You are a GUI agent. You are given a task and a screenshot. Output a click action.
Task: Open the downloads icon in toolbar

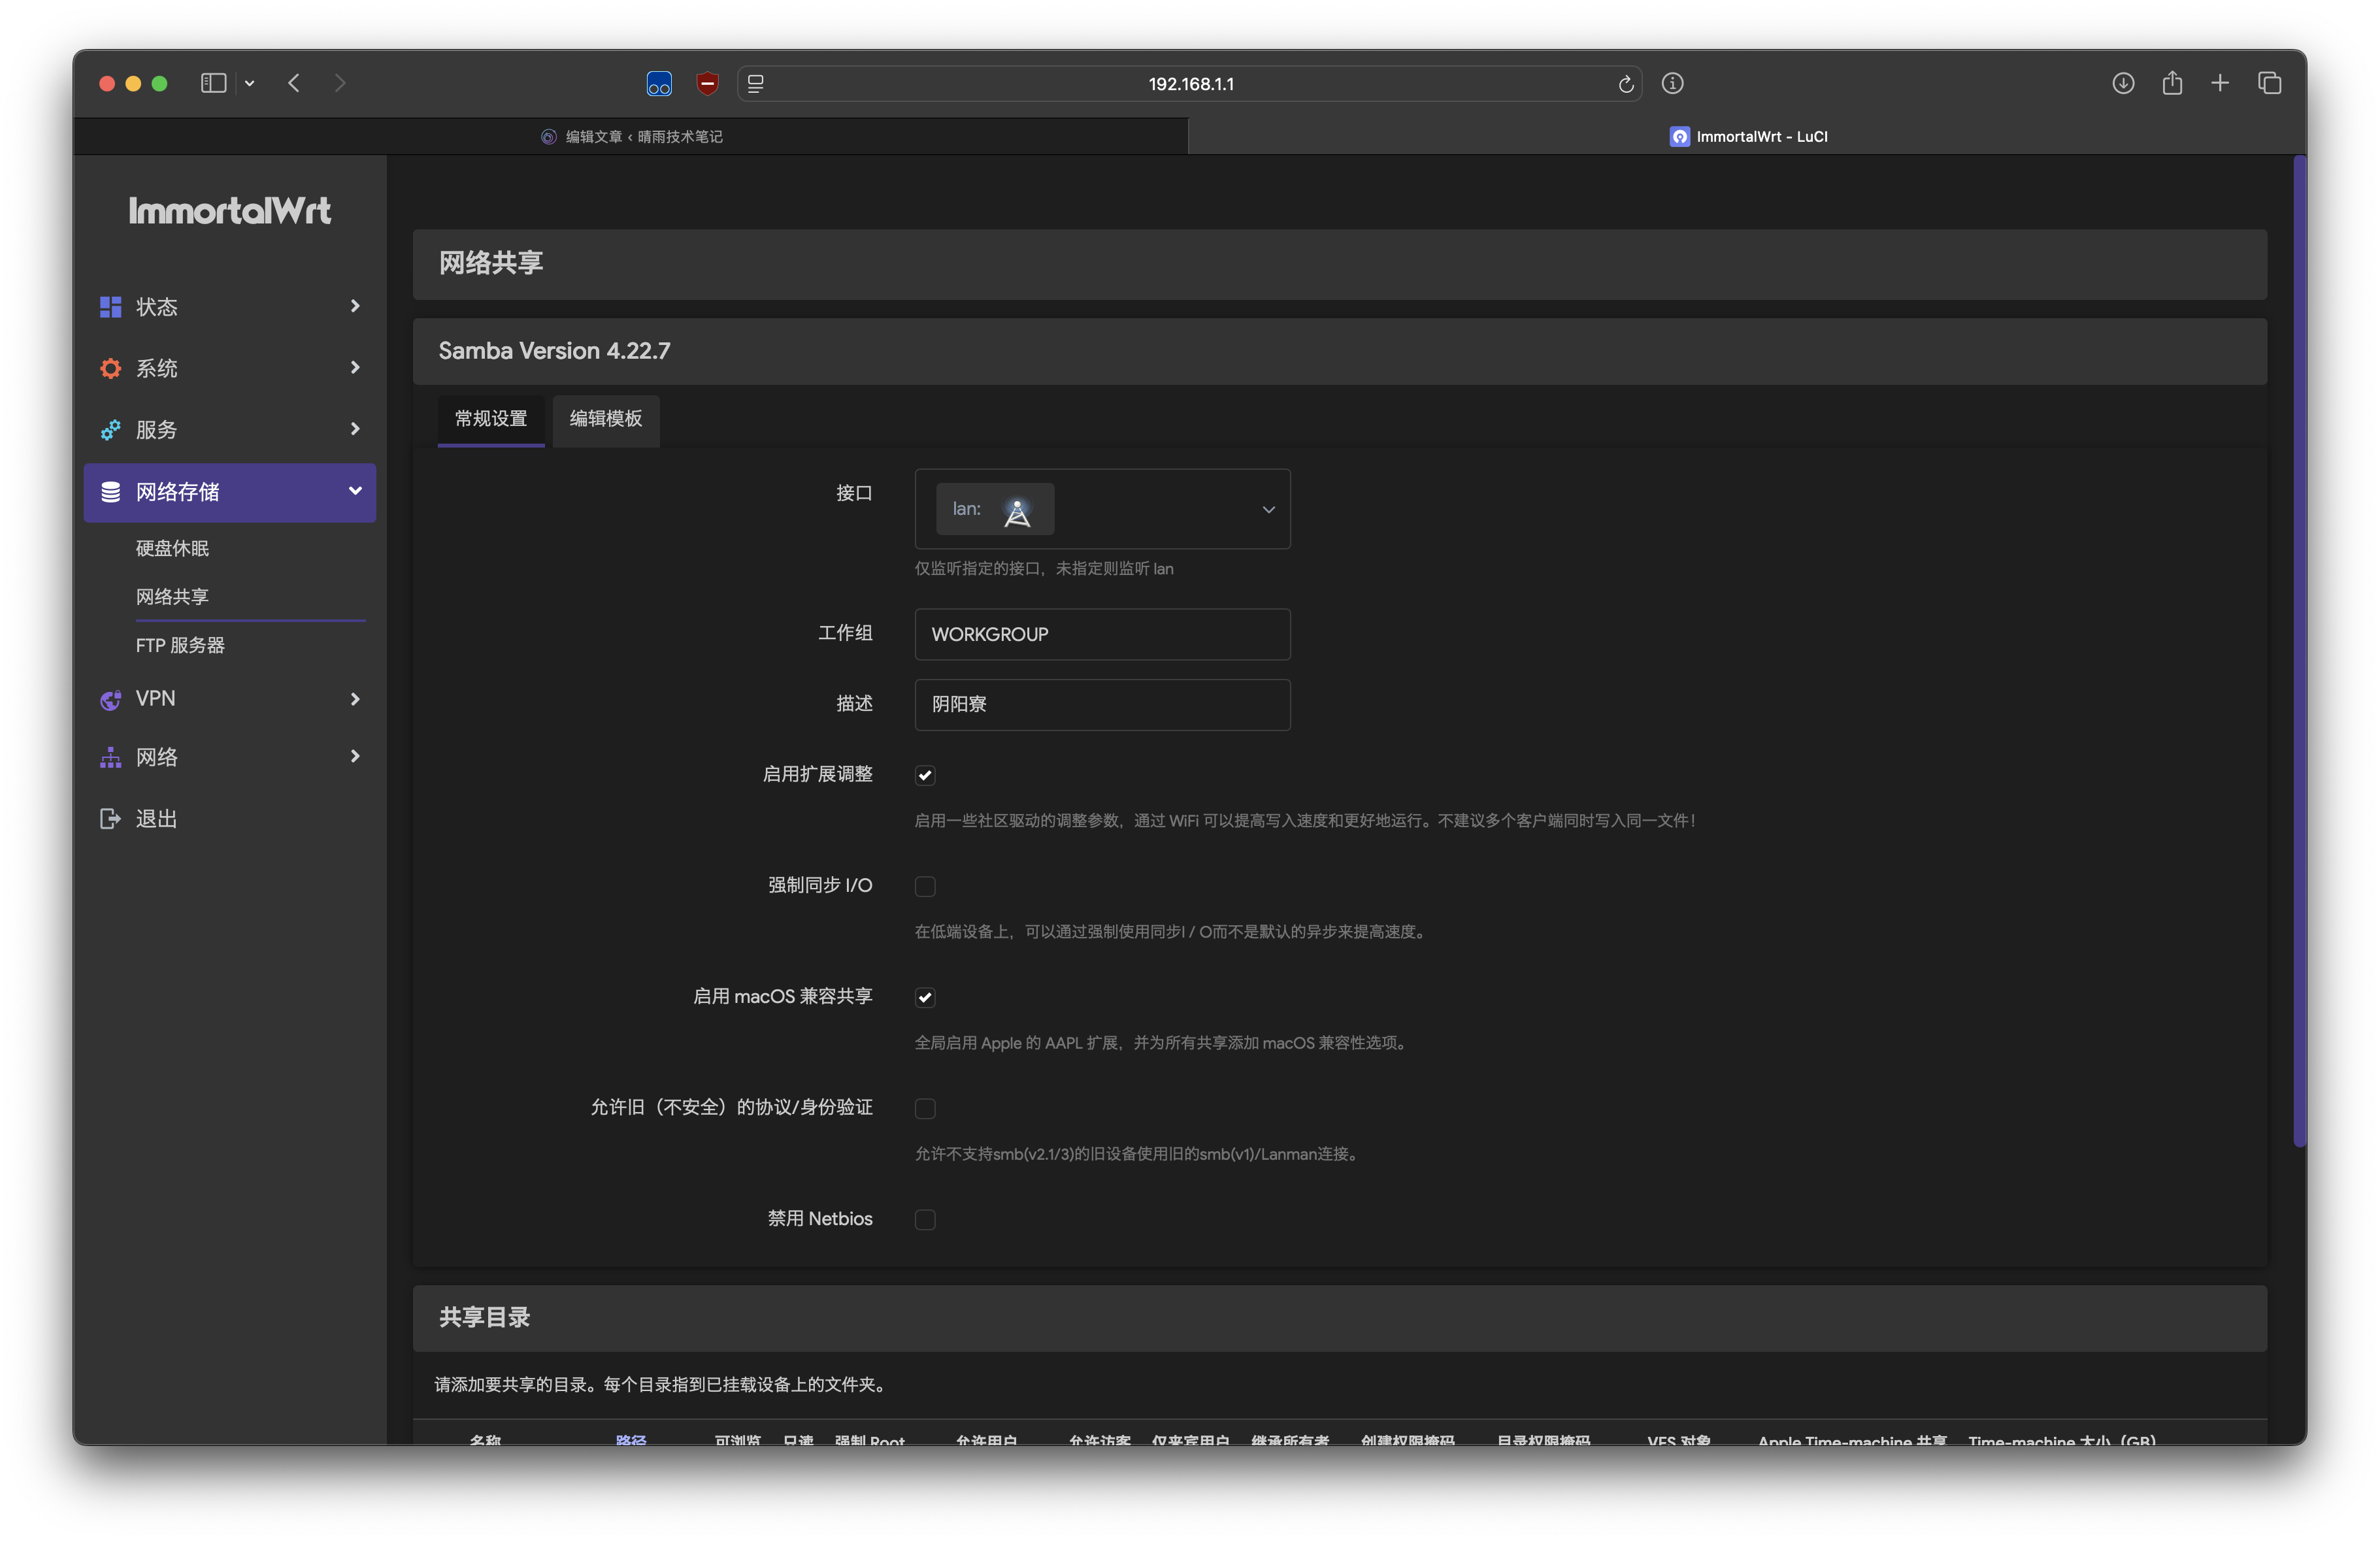[x=2123, y=84]
